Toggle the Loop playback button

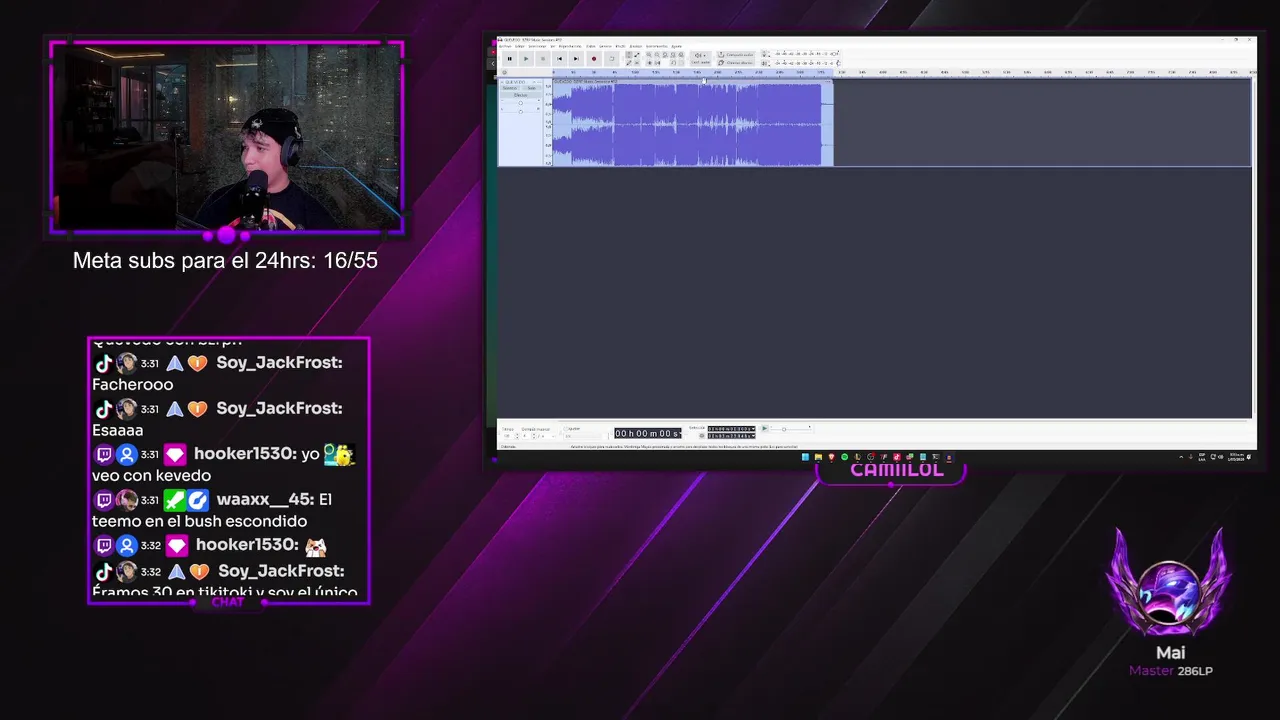(612, 59)
